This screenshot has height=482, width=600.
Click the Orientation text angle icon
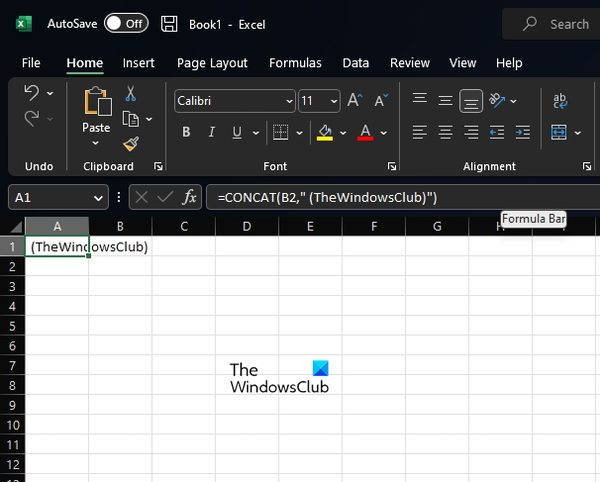(497, 100)
